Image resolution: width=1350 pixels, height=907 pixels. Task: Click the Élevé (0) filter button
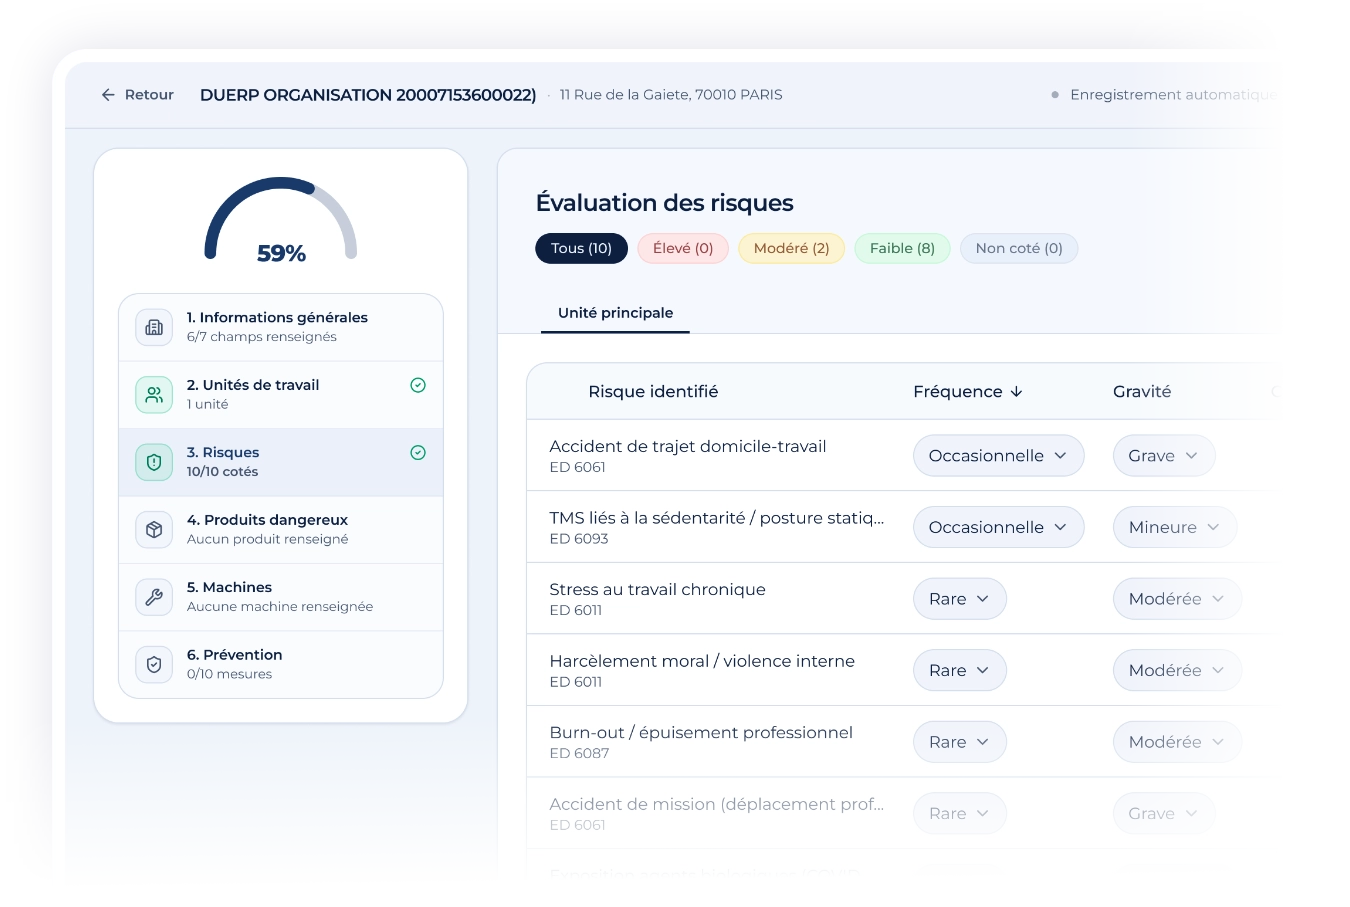pos(683,249)
